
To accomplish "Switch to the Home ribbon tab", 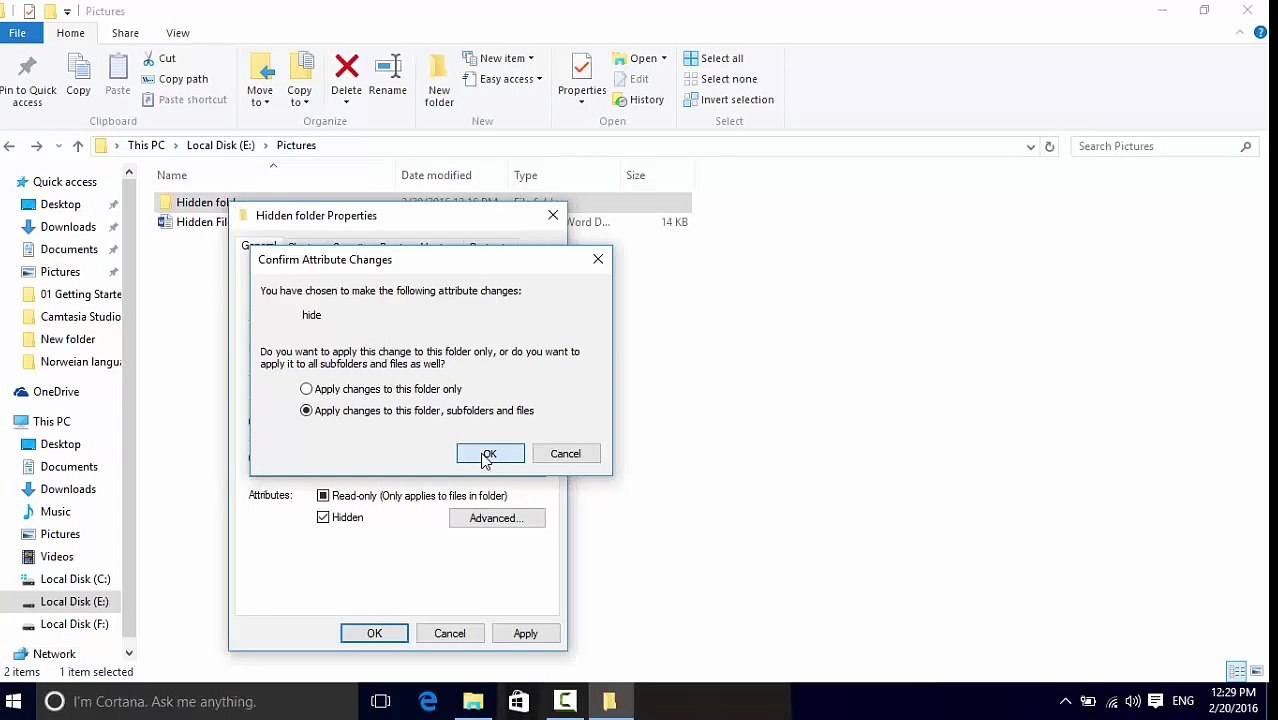I will pos(70,33).
